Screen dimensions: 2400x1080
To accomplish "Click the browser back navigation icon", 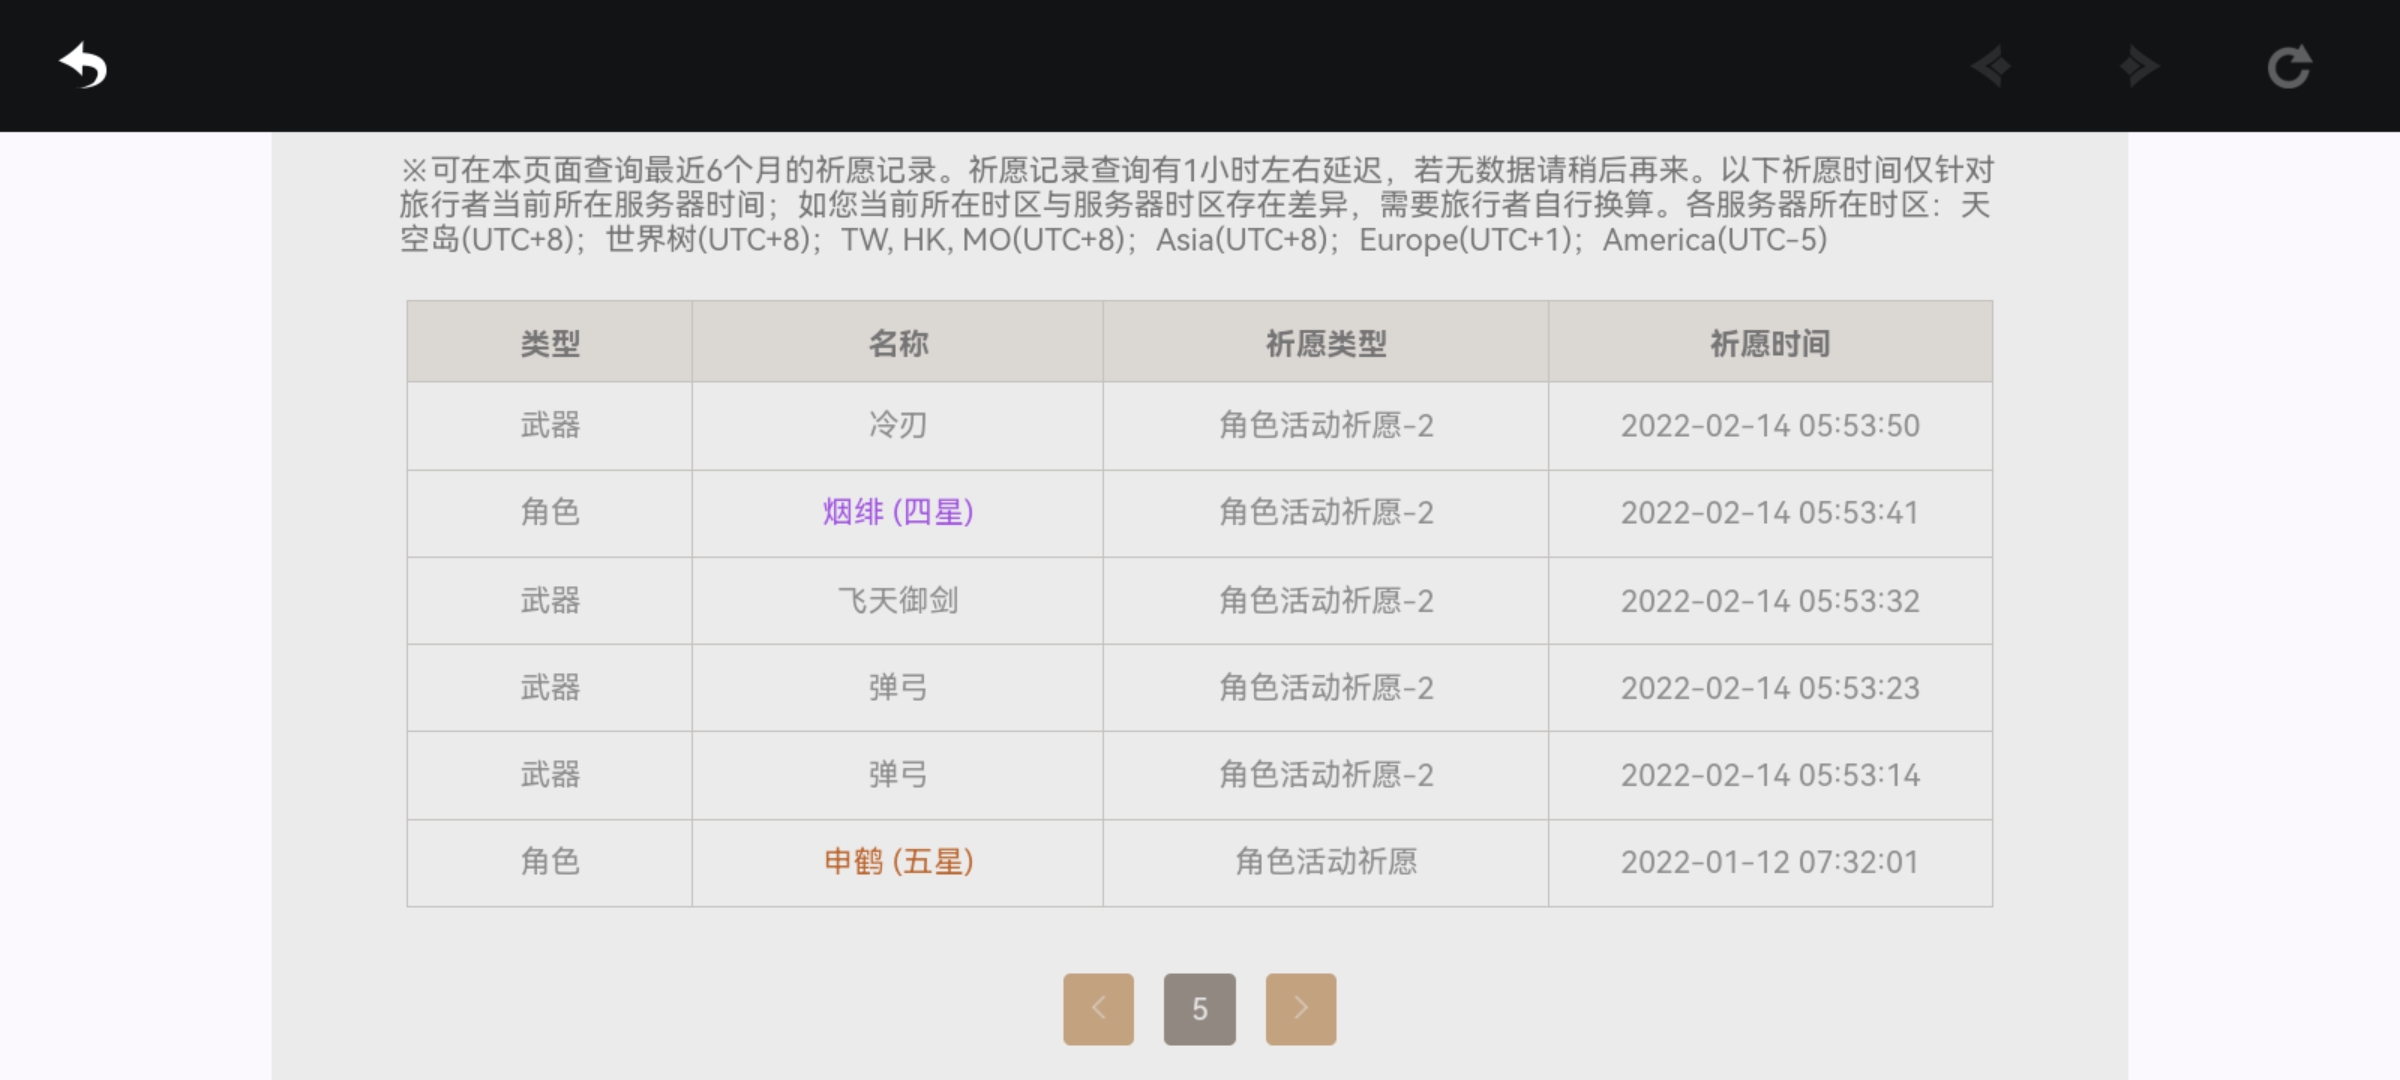I will 1991,67.
